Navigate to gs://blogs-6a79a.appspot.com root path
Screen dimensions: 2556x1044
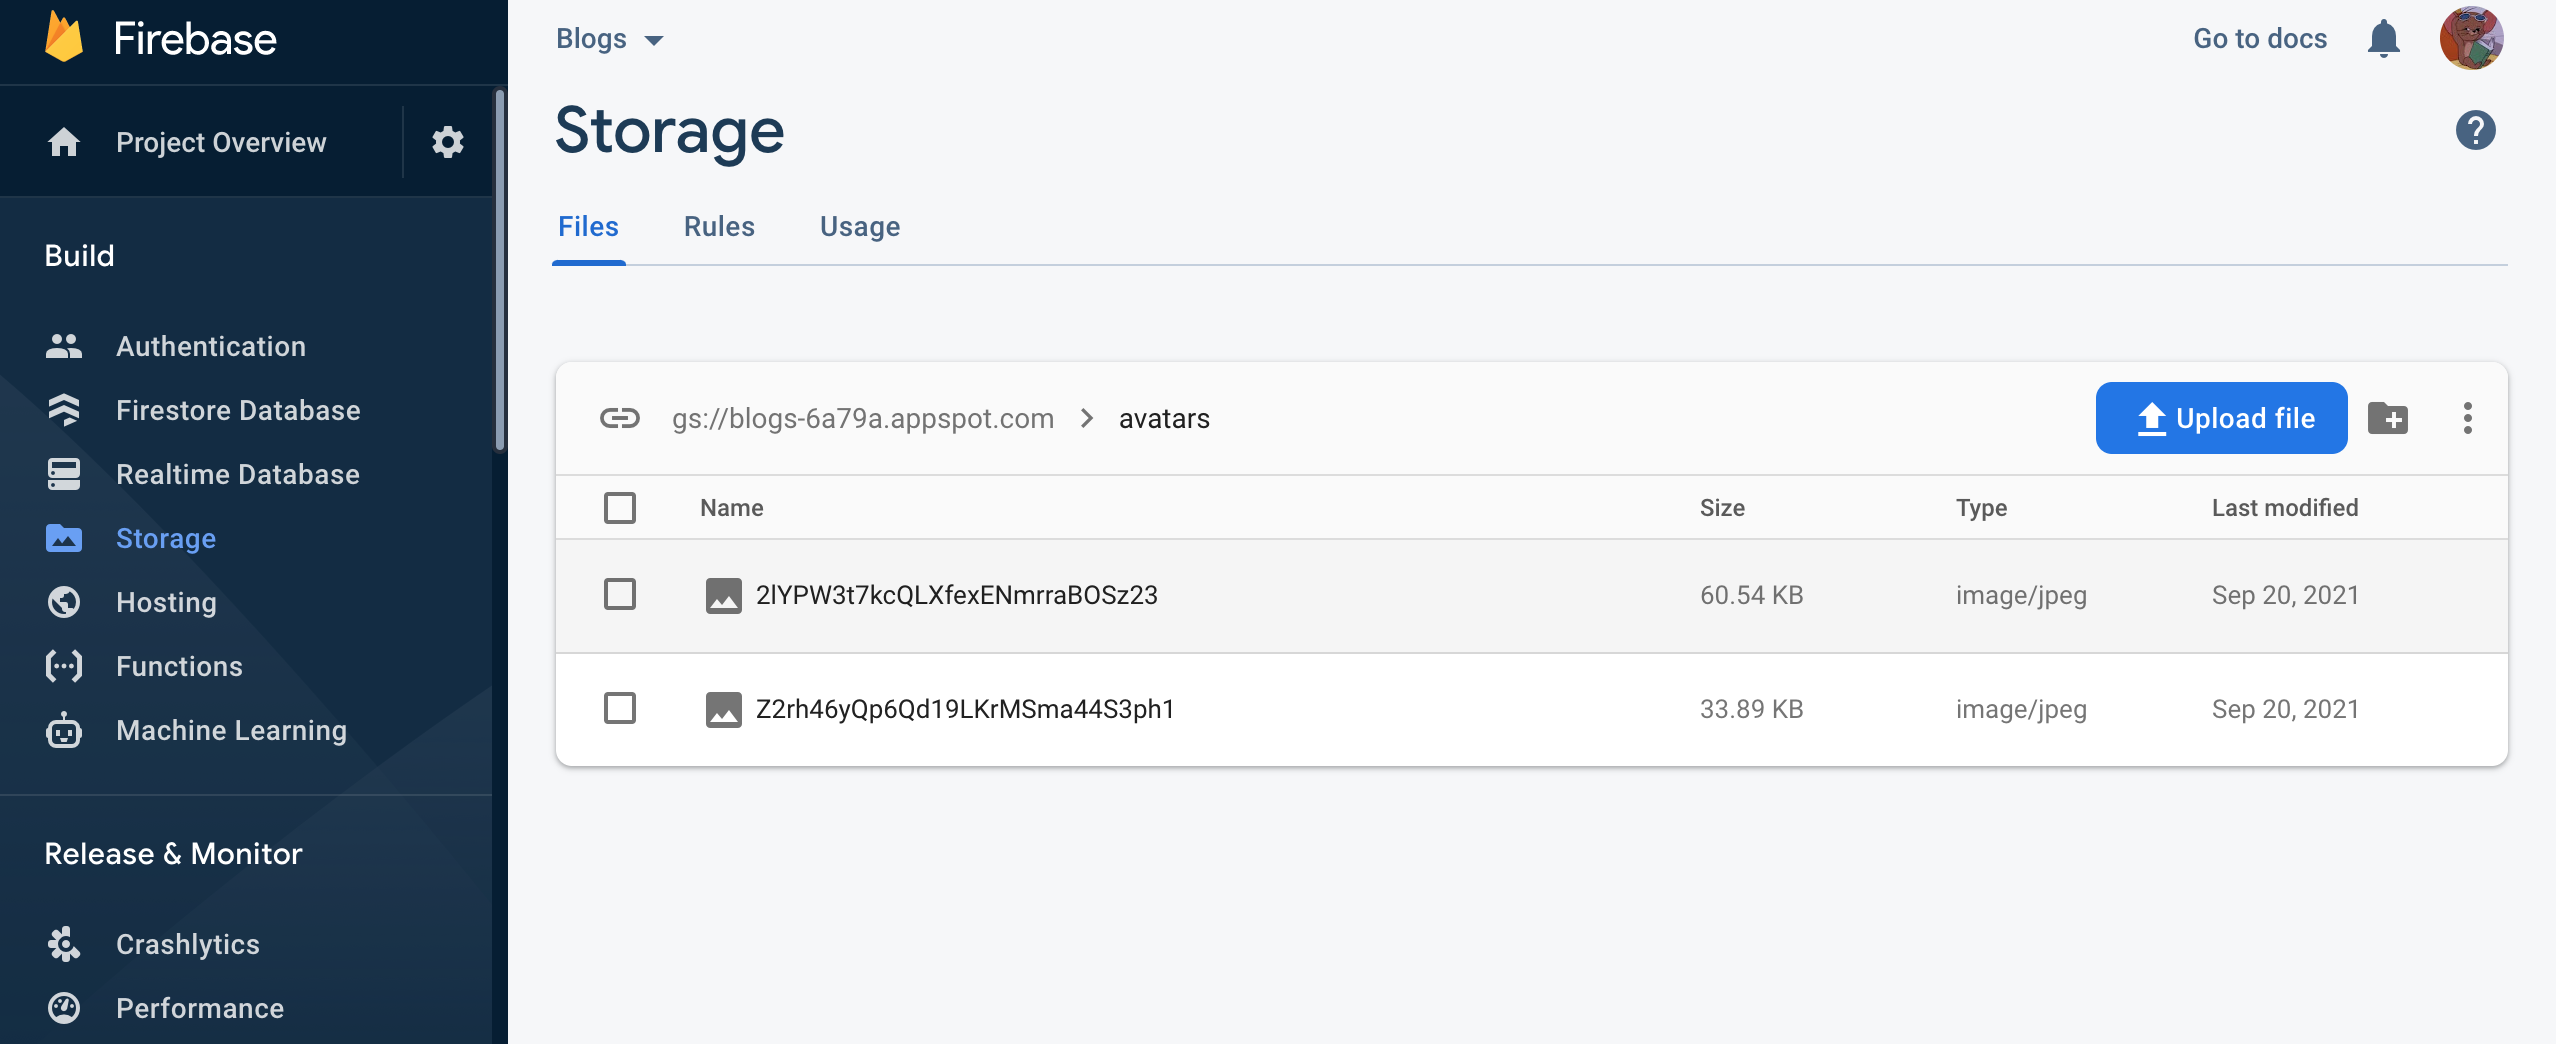pos(862,418)
